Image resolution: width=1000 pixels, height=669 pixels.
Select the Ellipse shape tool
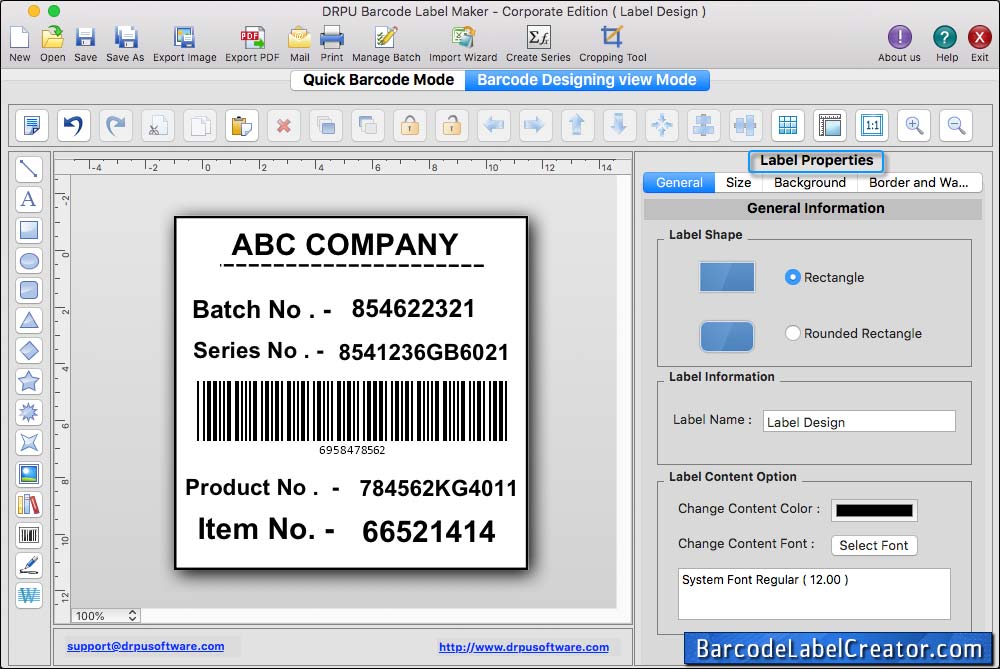[x=29, y=261]
